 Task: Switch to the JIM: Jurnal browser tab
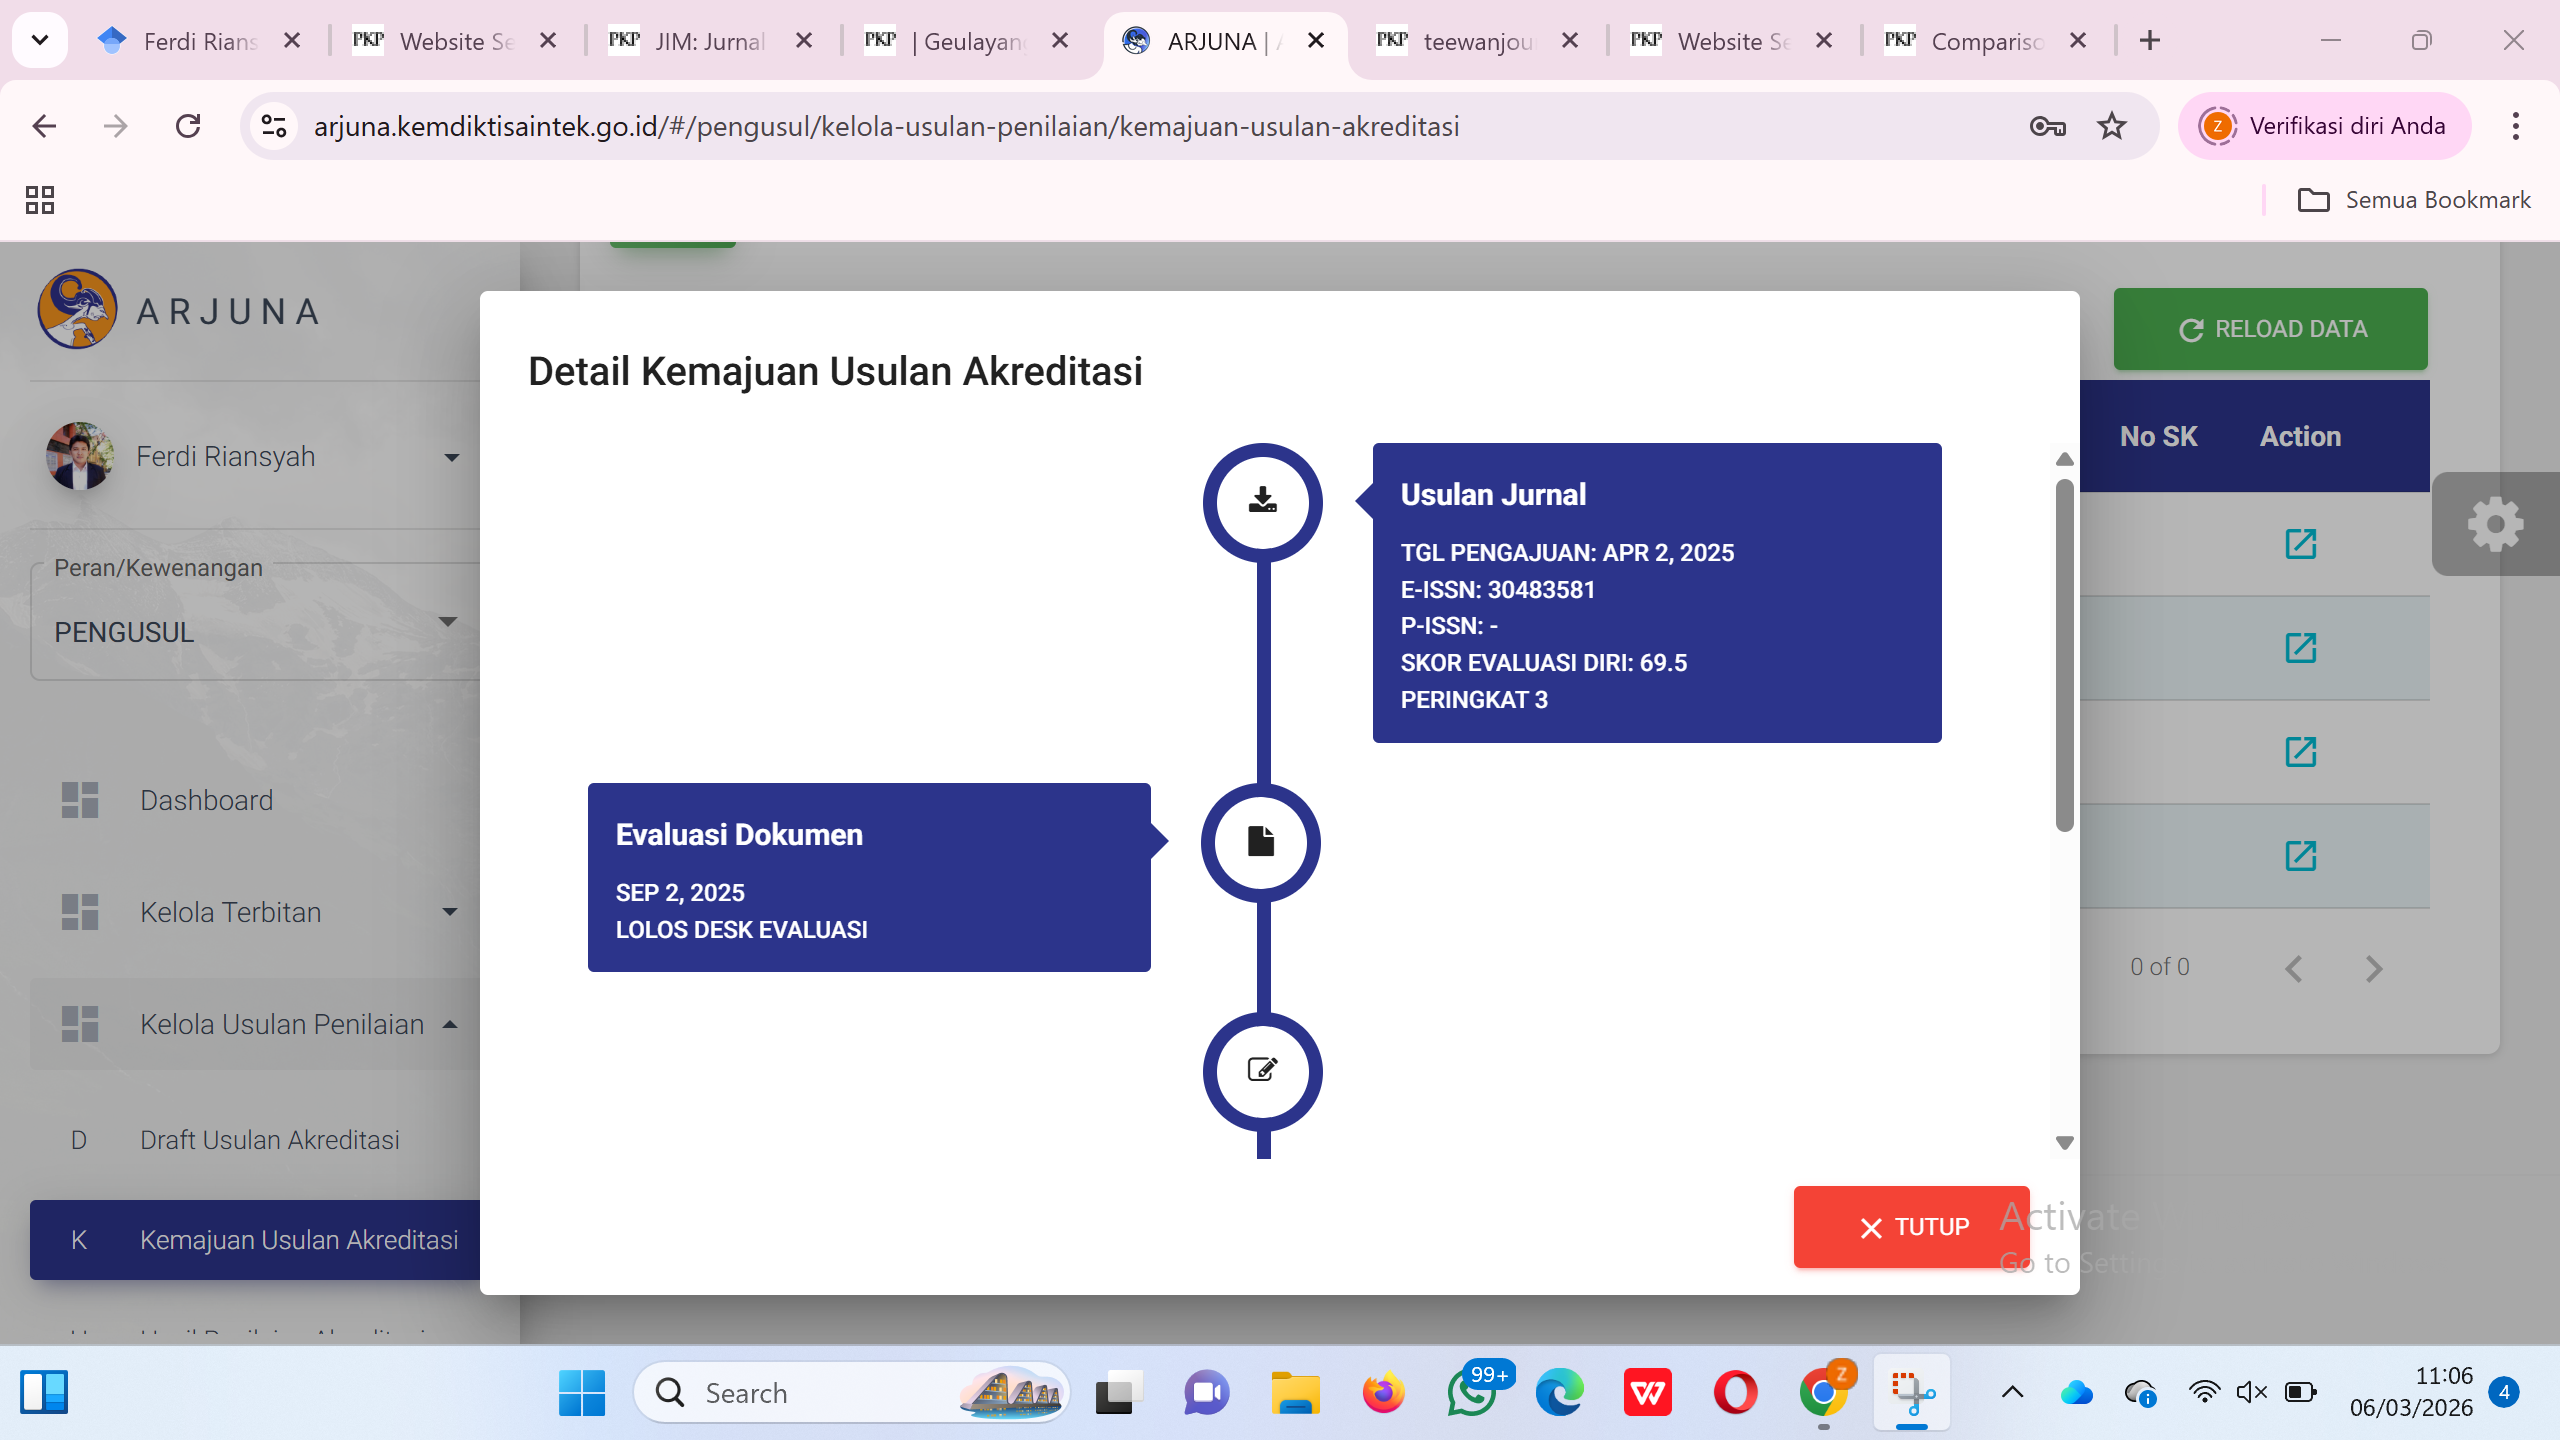tap(710, 41)
